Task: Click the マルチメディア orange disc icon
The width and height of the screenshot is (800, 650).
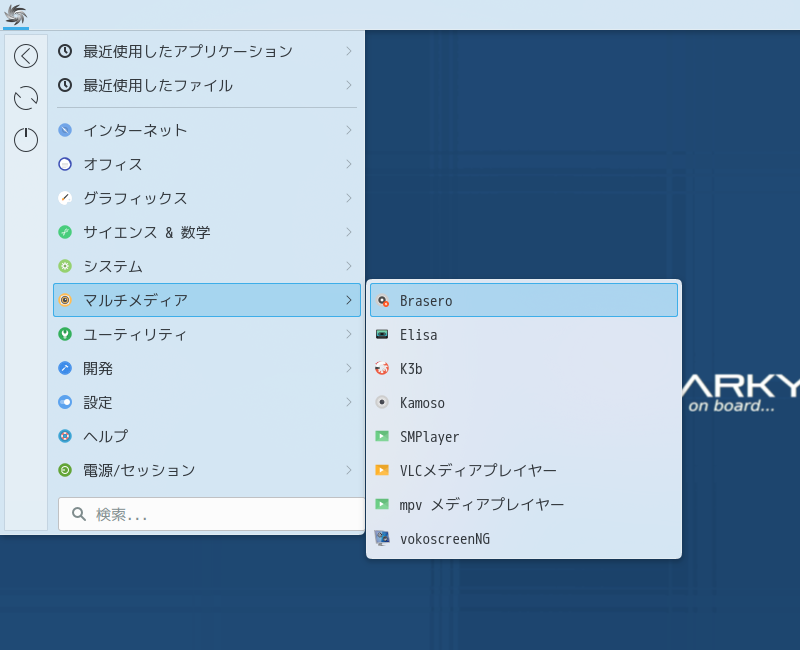Action: pyautogui.click(x=65, y=300)
